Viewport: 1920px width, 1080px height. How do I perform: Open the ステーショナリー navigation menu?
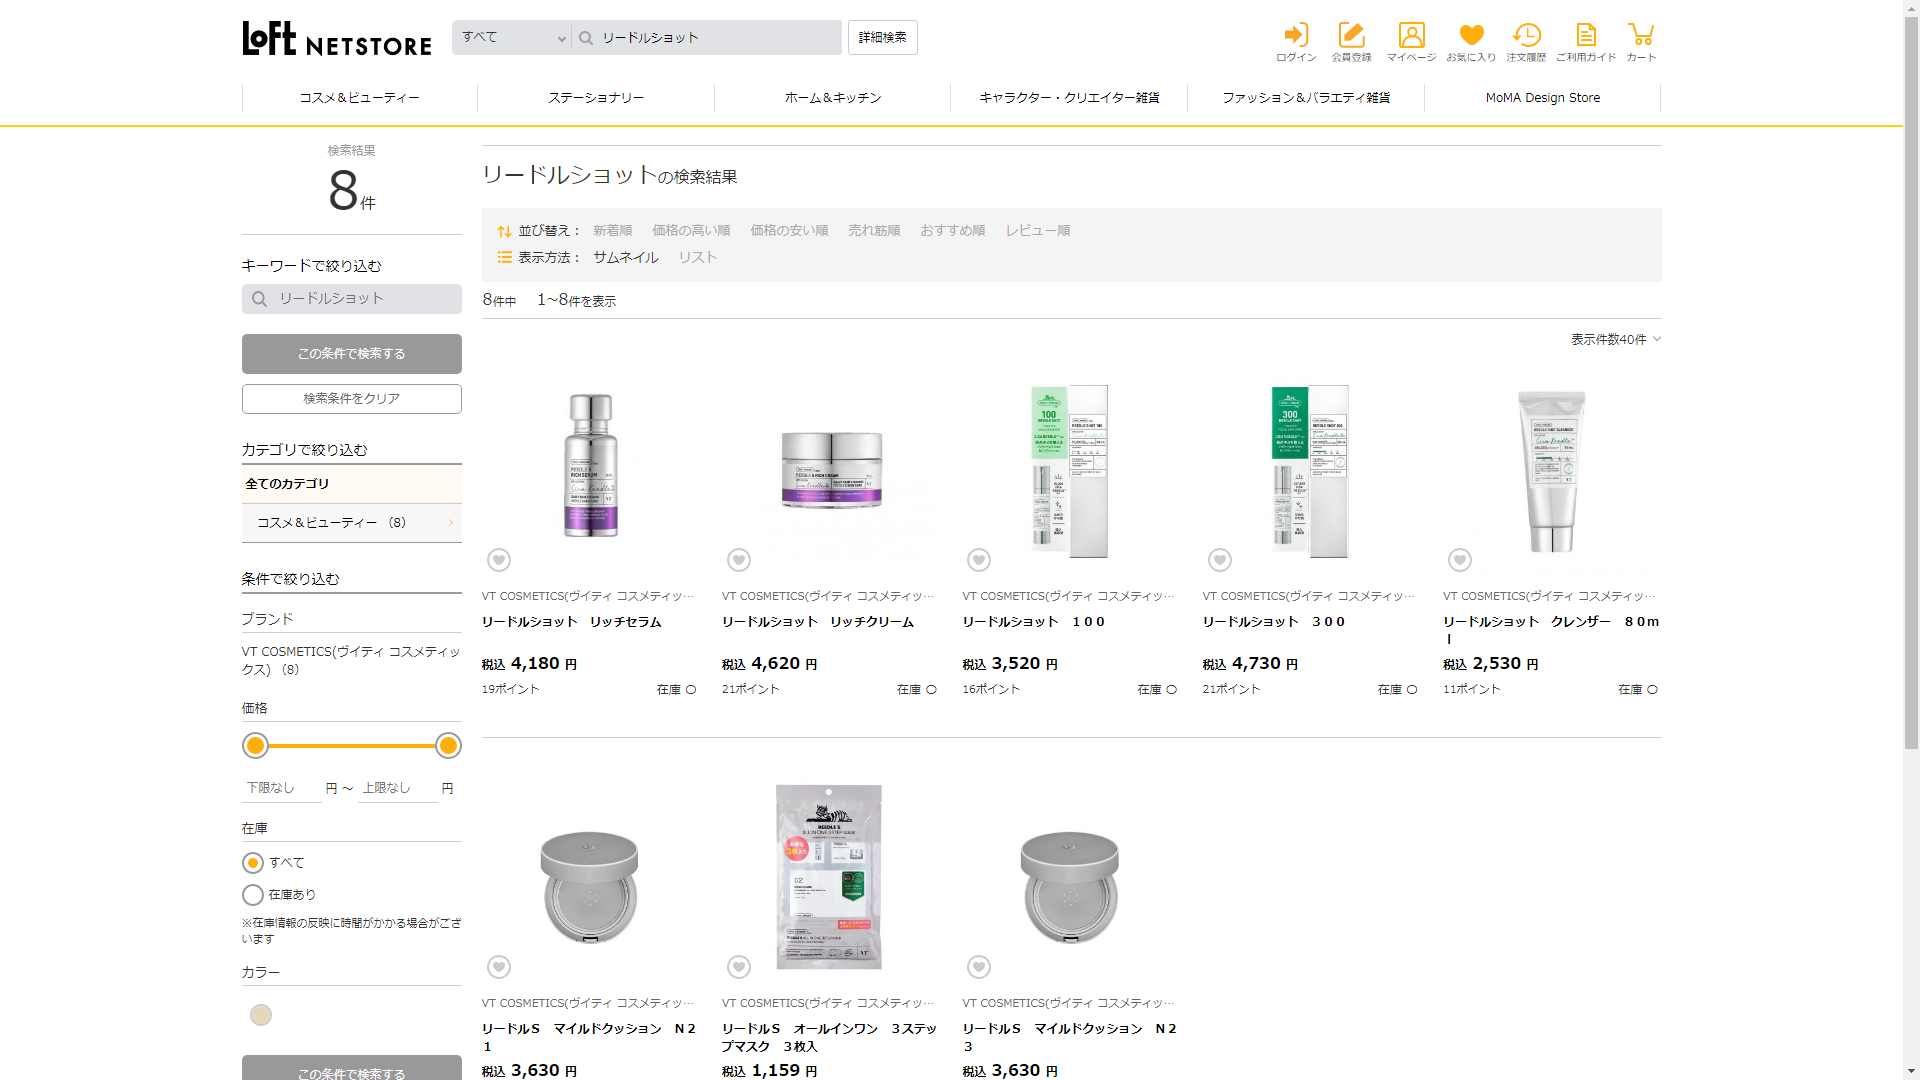596,98
